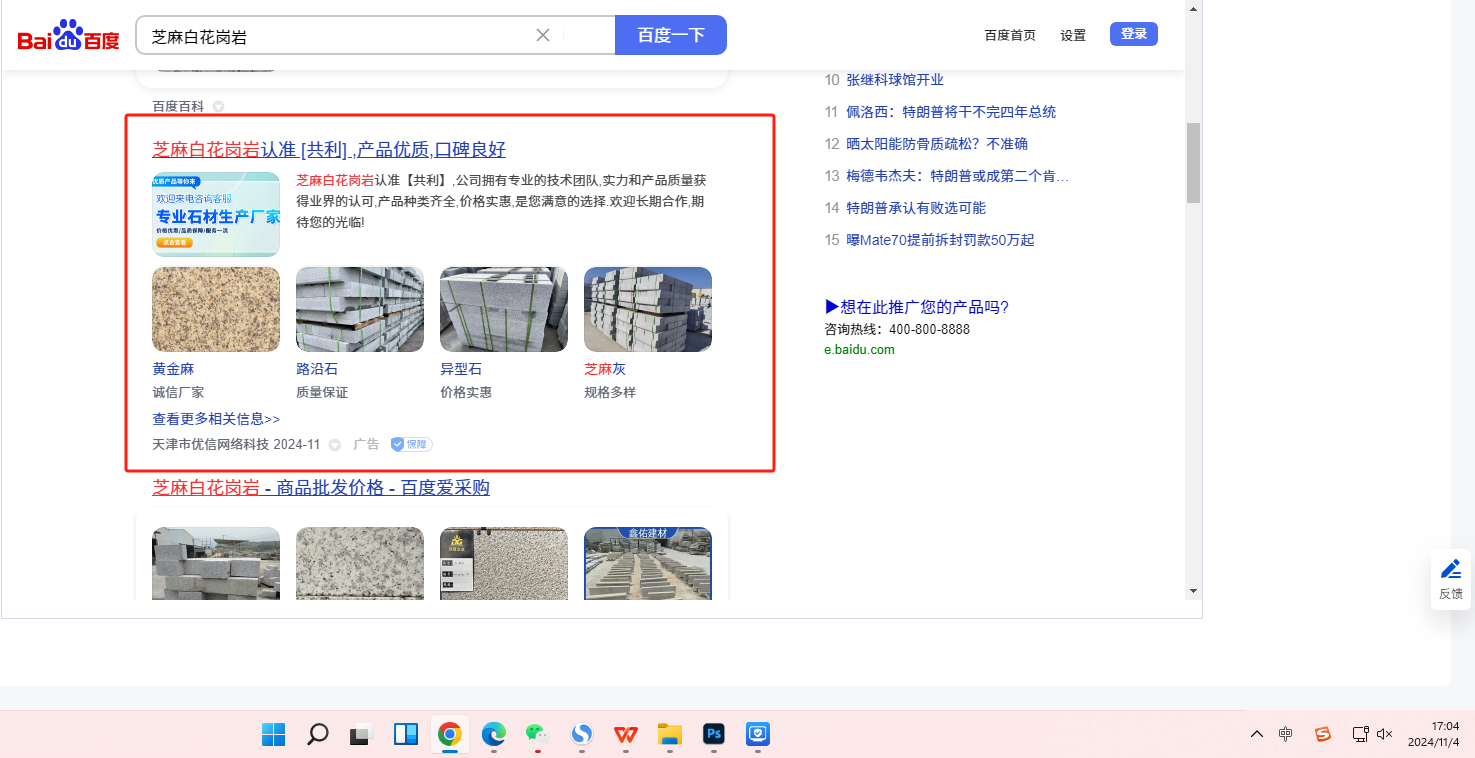
Task: Open Sogou Browser from the taskbar
Action: tap(581, 735)
